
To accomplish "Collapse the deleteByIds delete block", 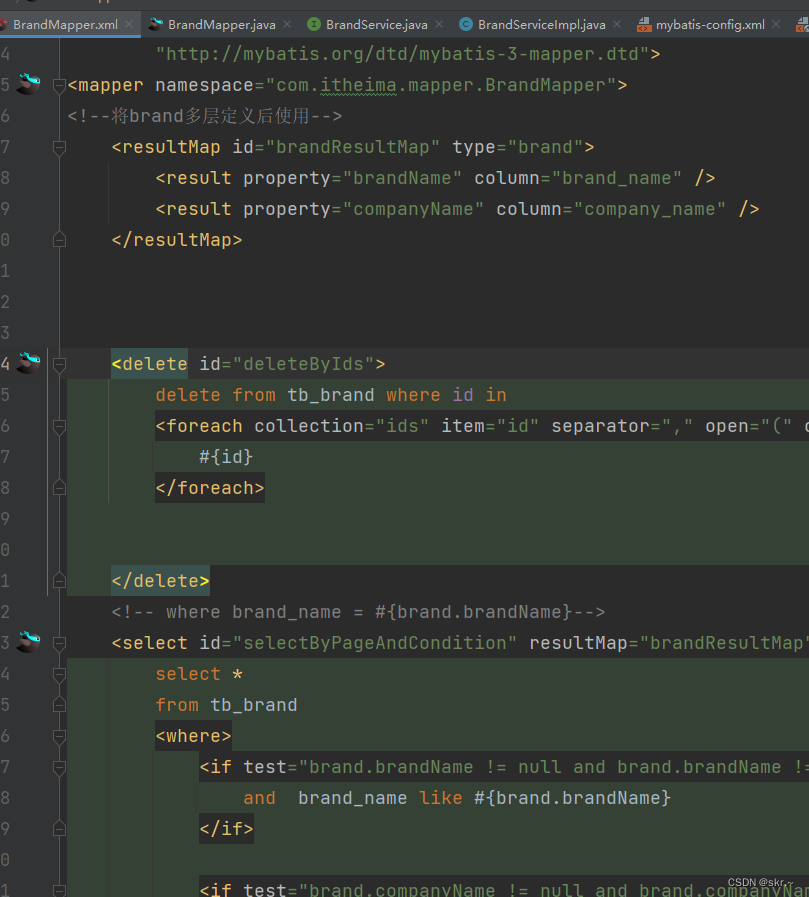I will click(58, 363).
